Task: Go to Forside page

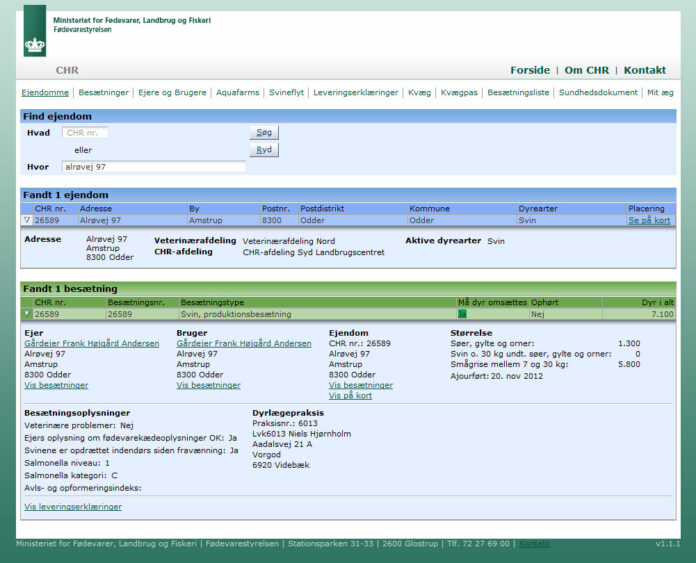Action: pyautogui.click(x=530, y=70)
